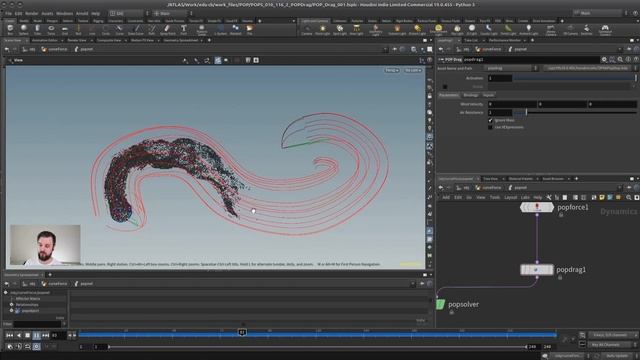Switch to the Geometry Spreadsheet tab

click(181, 40)
